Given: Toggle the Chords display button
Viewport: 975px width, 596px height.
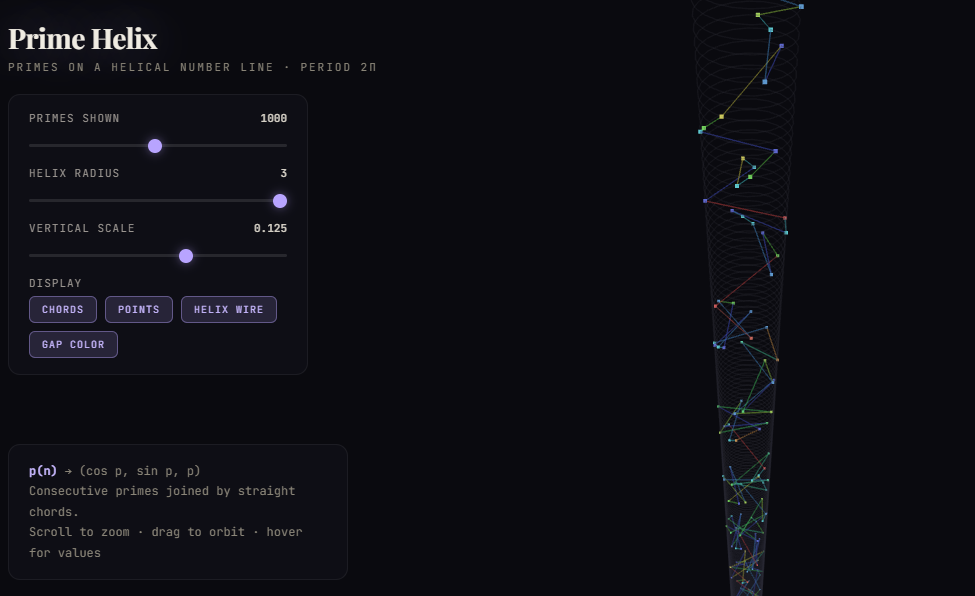Looking at the screenshot, I should (x=63, y=310).
